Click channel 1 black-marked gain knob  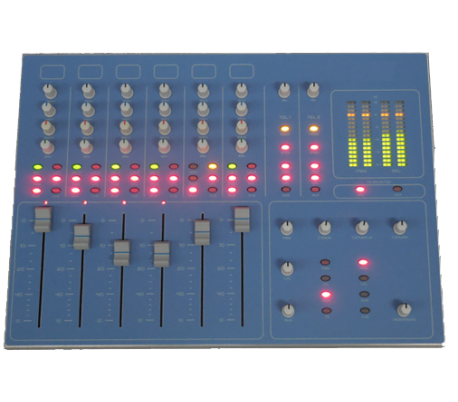tap(49, 91)
